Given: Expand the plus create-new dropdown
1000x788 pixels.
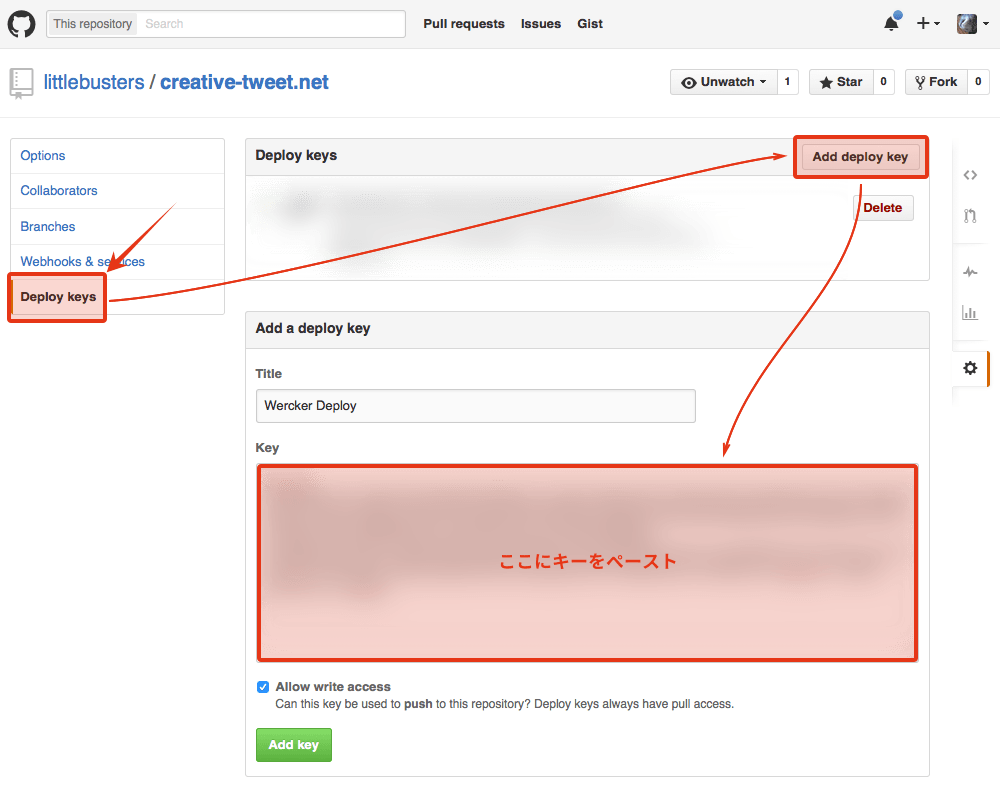Looking at the screenshot, I should click(x=927, y=24).
